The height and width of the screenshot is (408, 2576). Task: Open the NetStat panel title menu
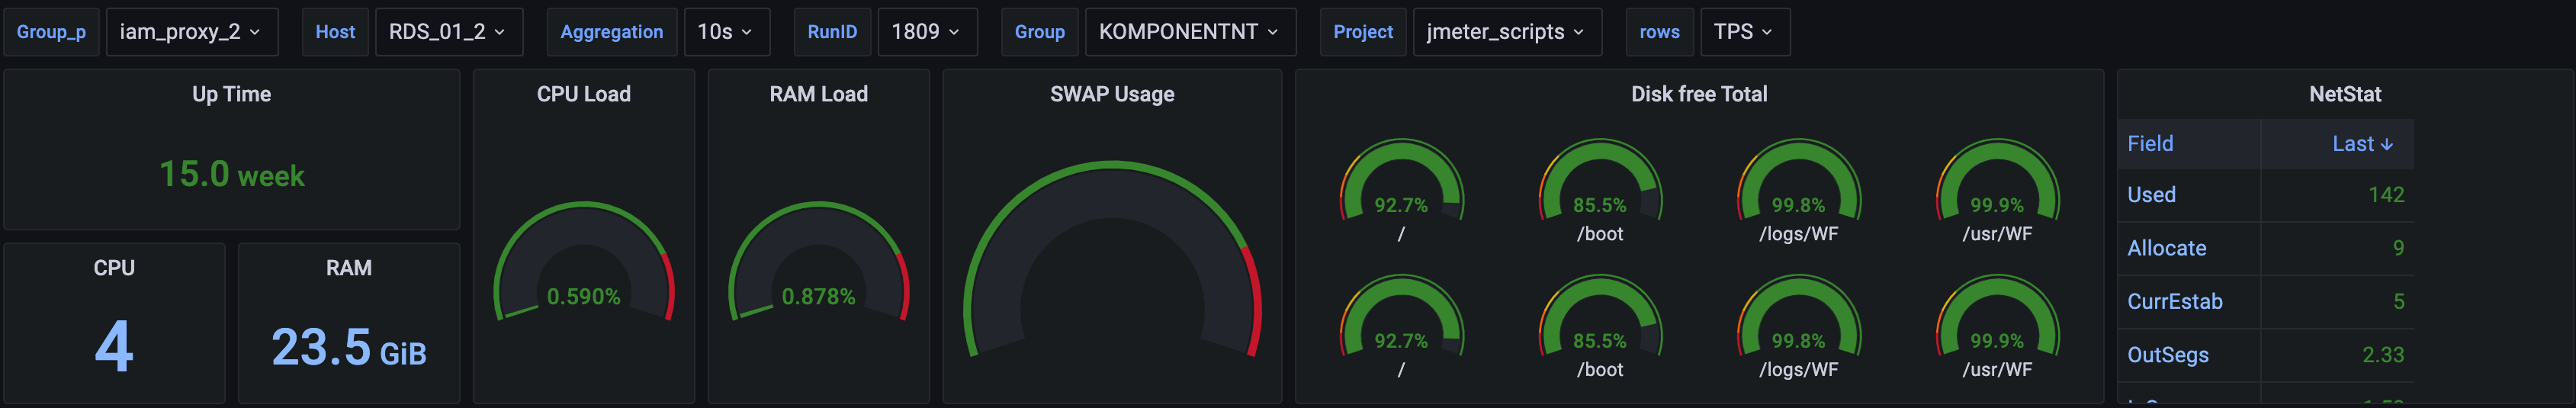coord(2345,94)
